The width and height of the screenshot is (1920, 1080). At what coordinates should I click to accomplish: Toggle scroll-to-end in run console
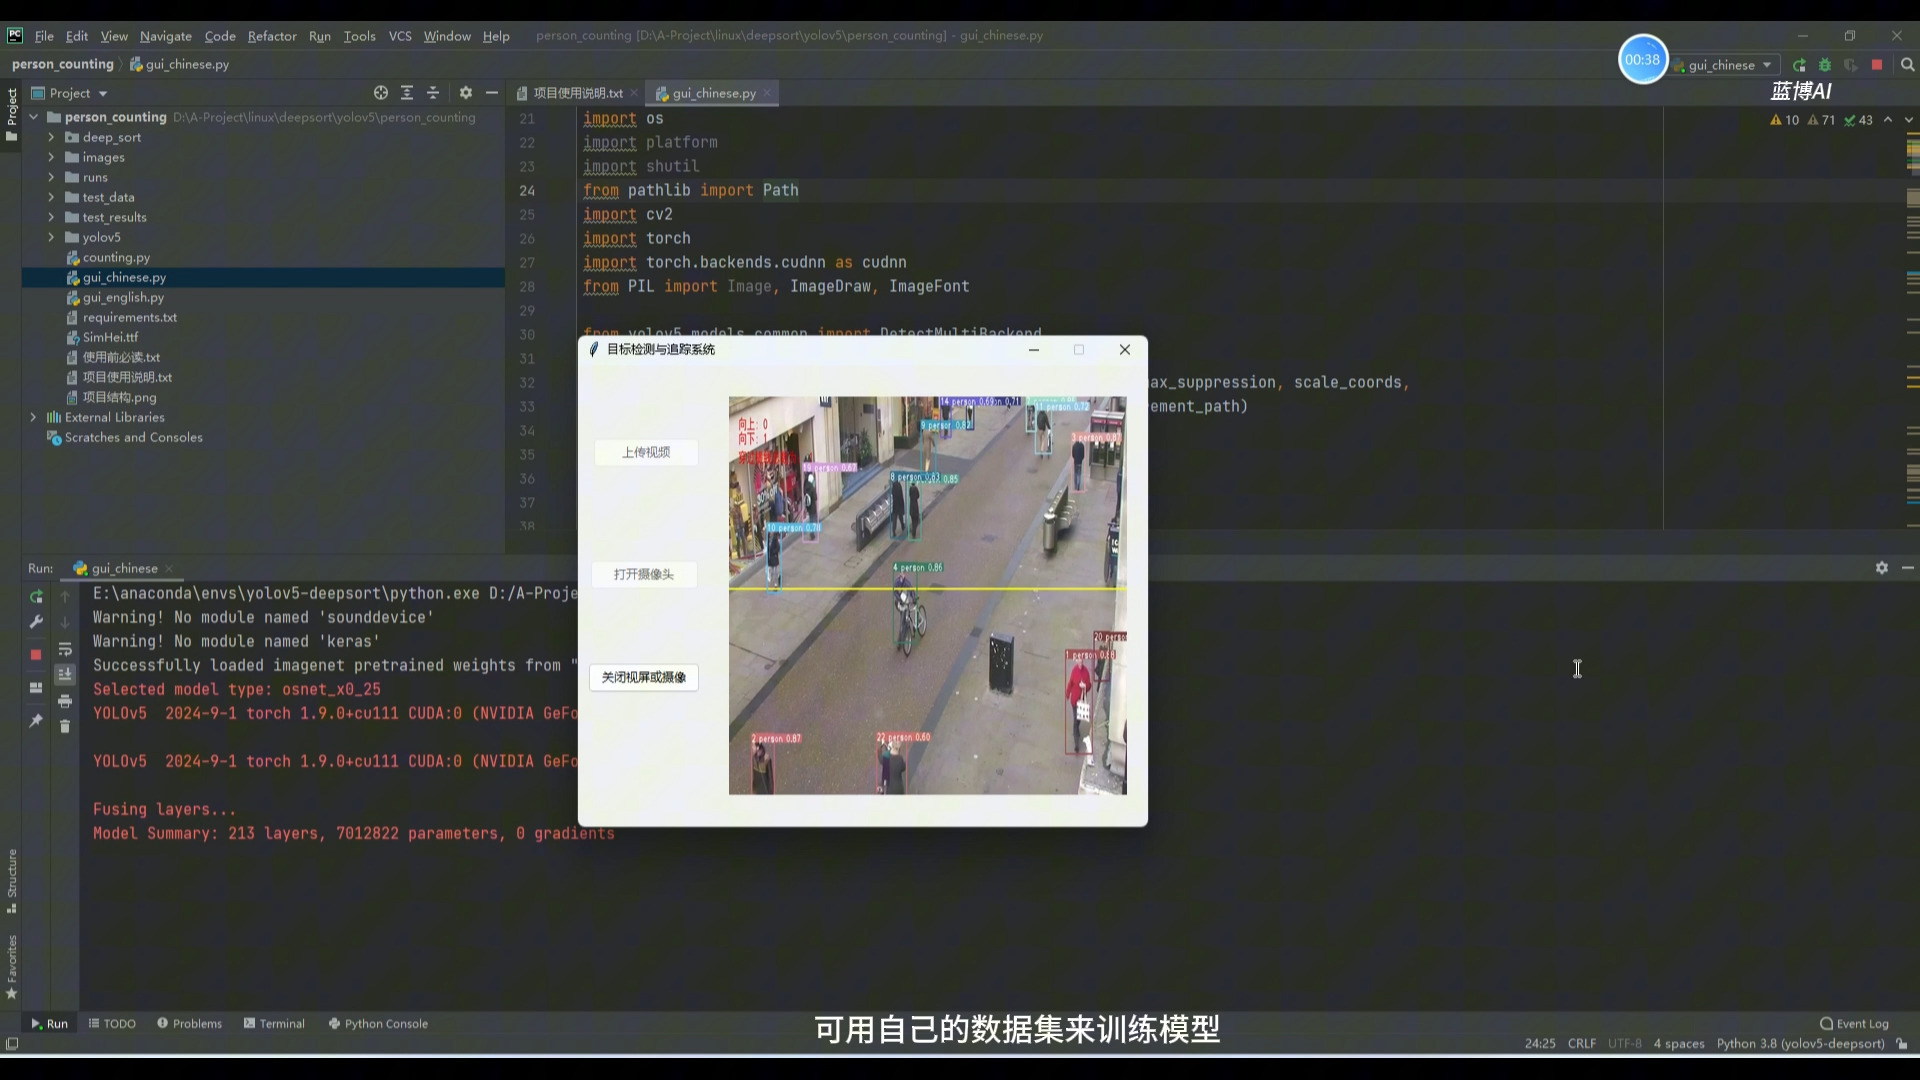tap(65, 675)
